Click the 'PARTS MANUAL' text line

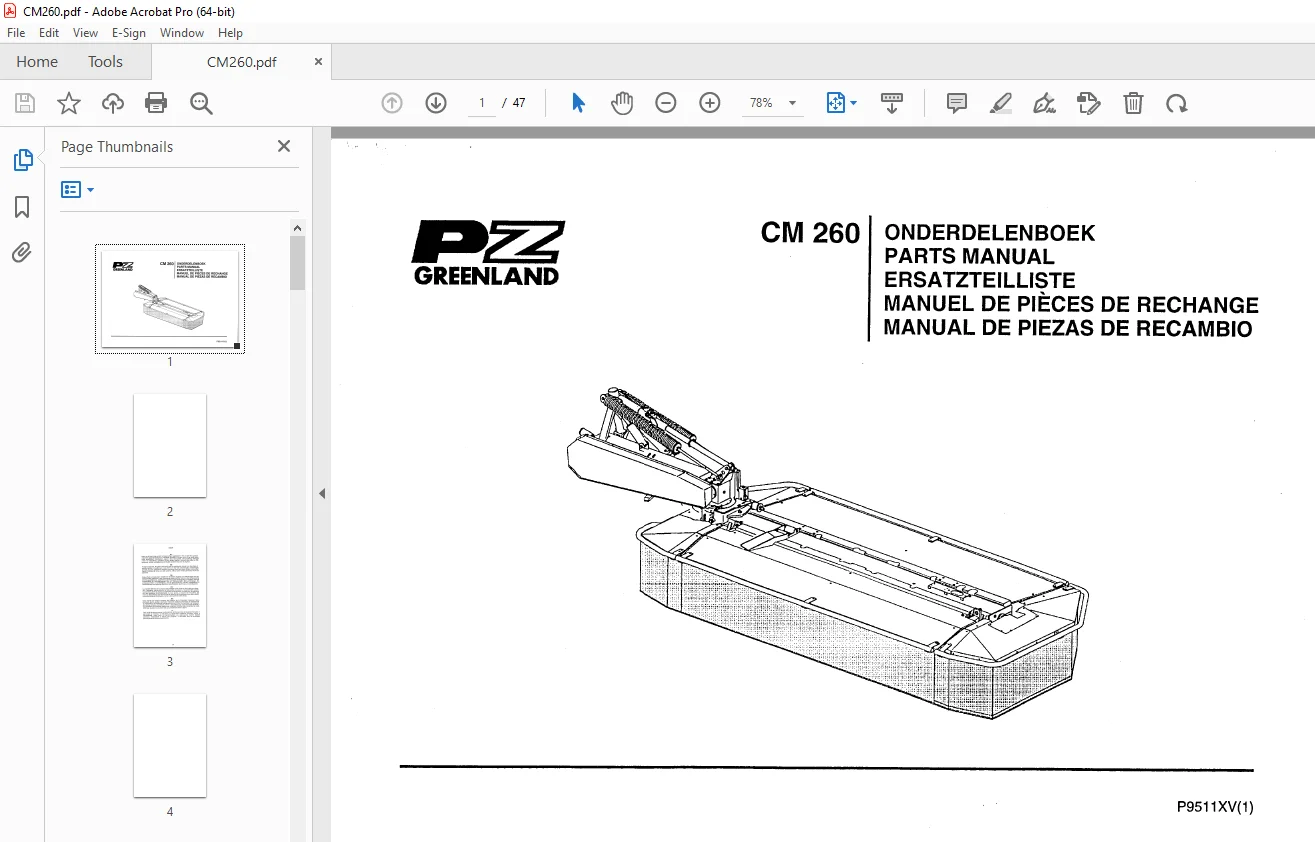click(x=969, y=256)
